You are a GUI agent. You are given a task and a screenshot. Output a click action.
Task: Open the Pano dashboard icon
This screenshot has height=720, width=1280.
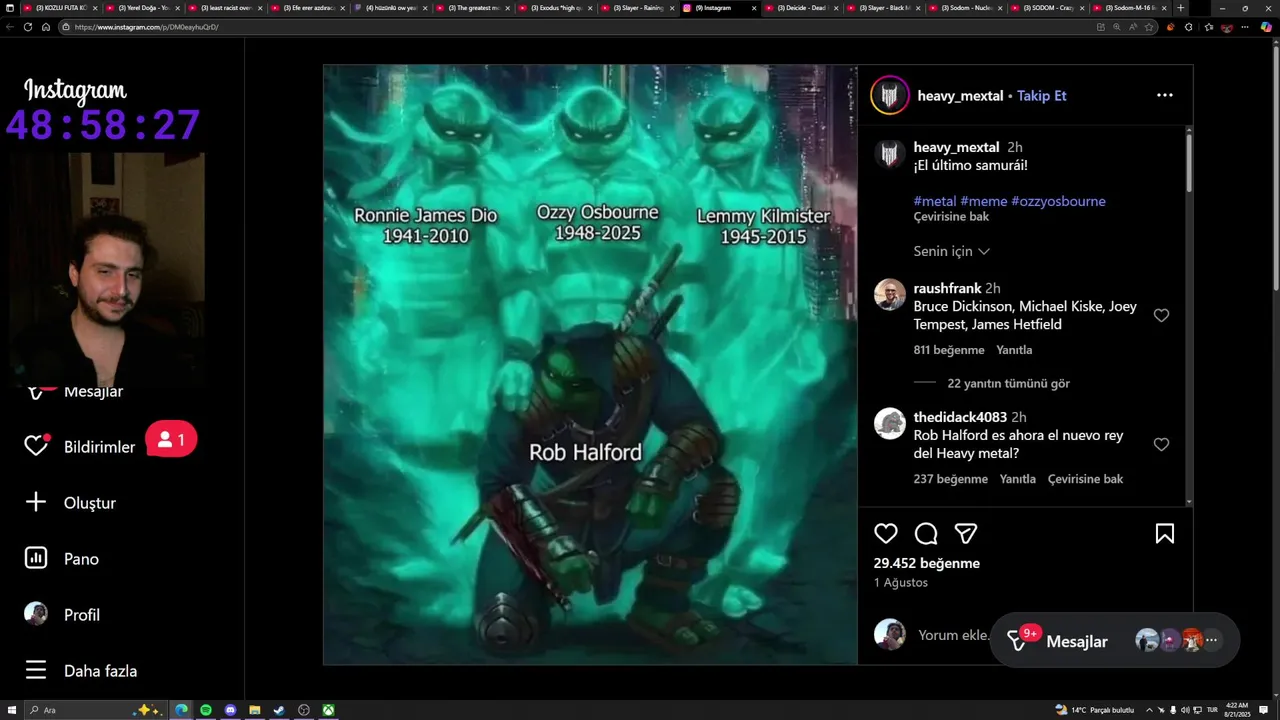tap(36, 558)
